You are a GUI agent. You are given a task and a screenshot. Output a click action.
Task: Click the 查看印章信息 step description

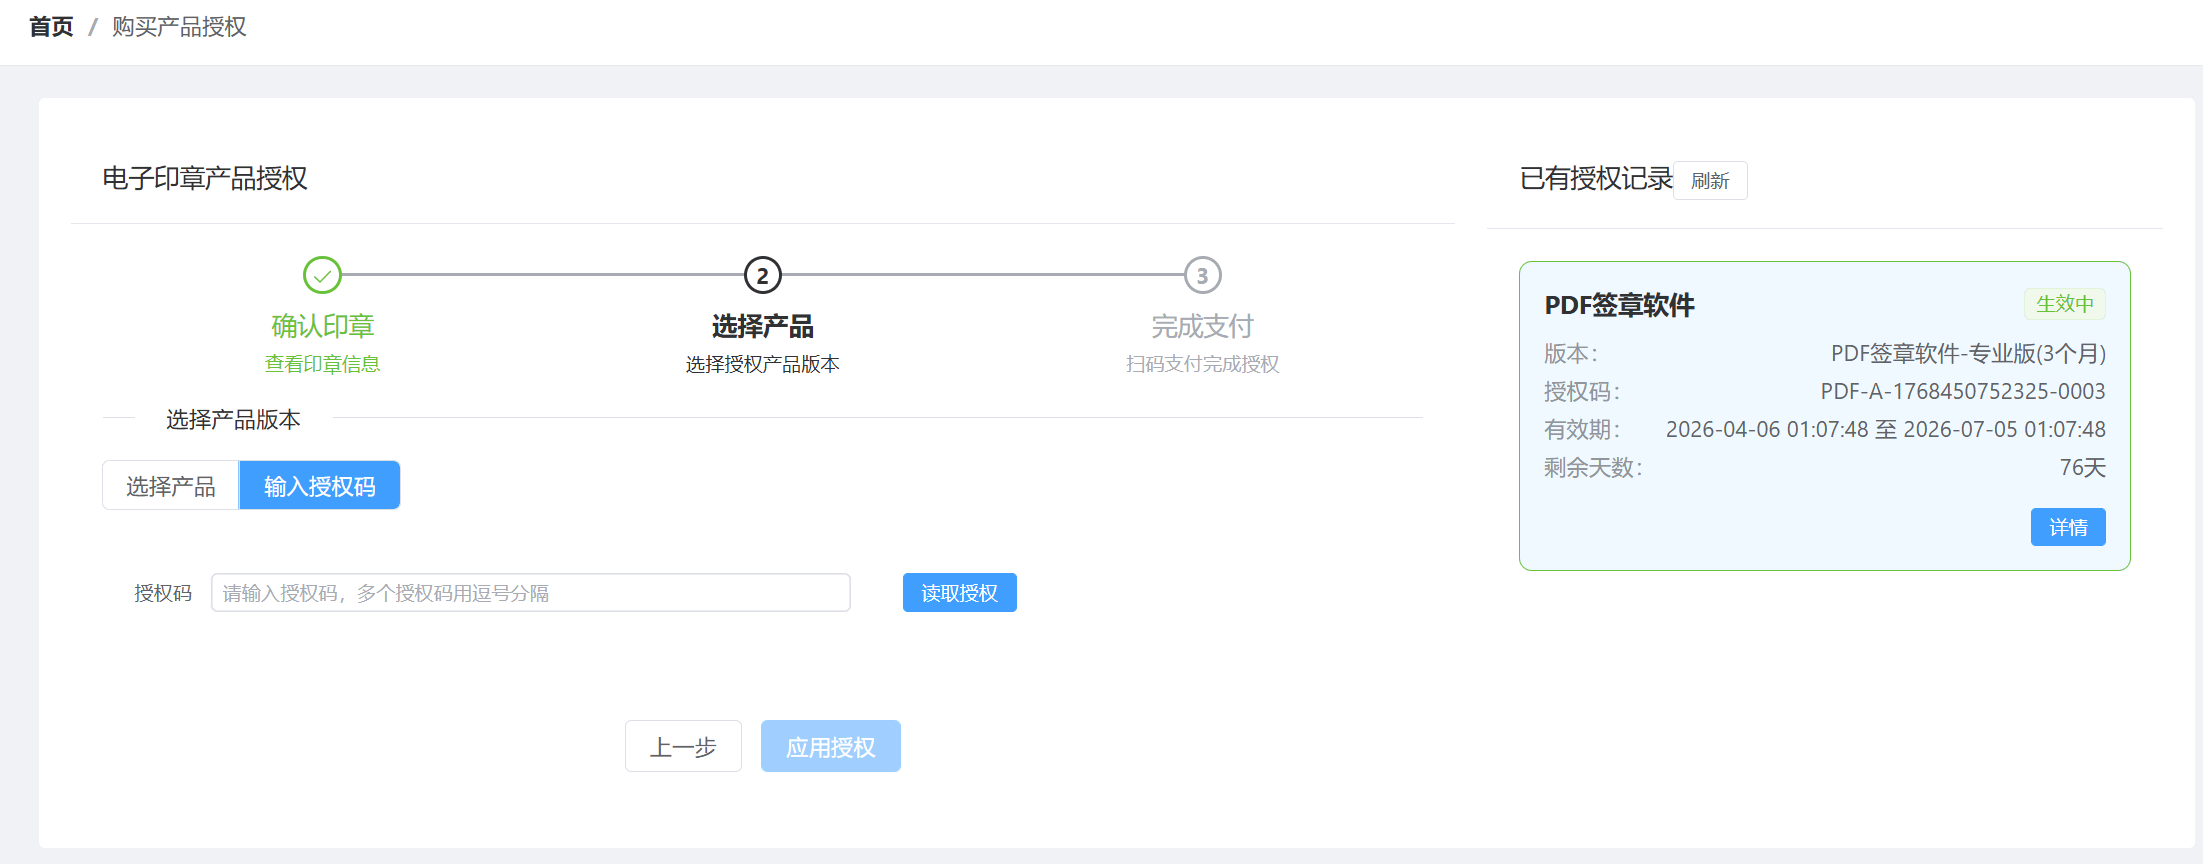pyautogui.click(x=322, y=364)
